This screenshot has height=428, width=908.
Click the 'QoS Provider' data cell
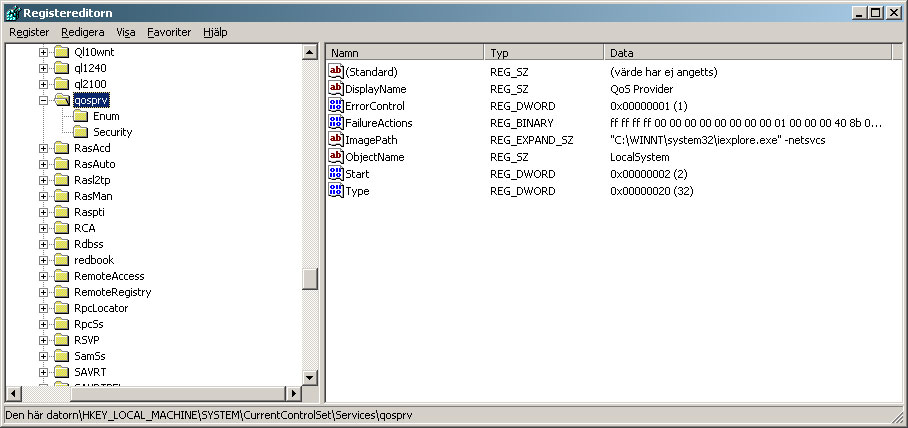642,89
